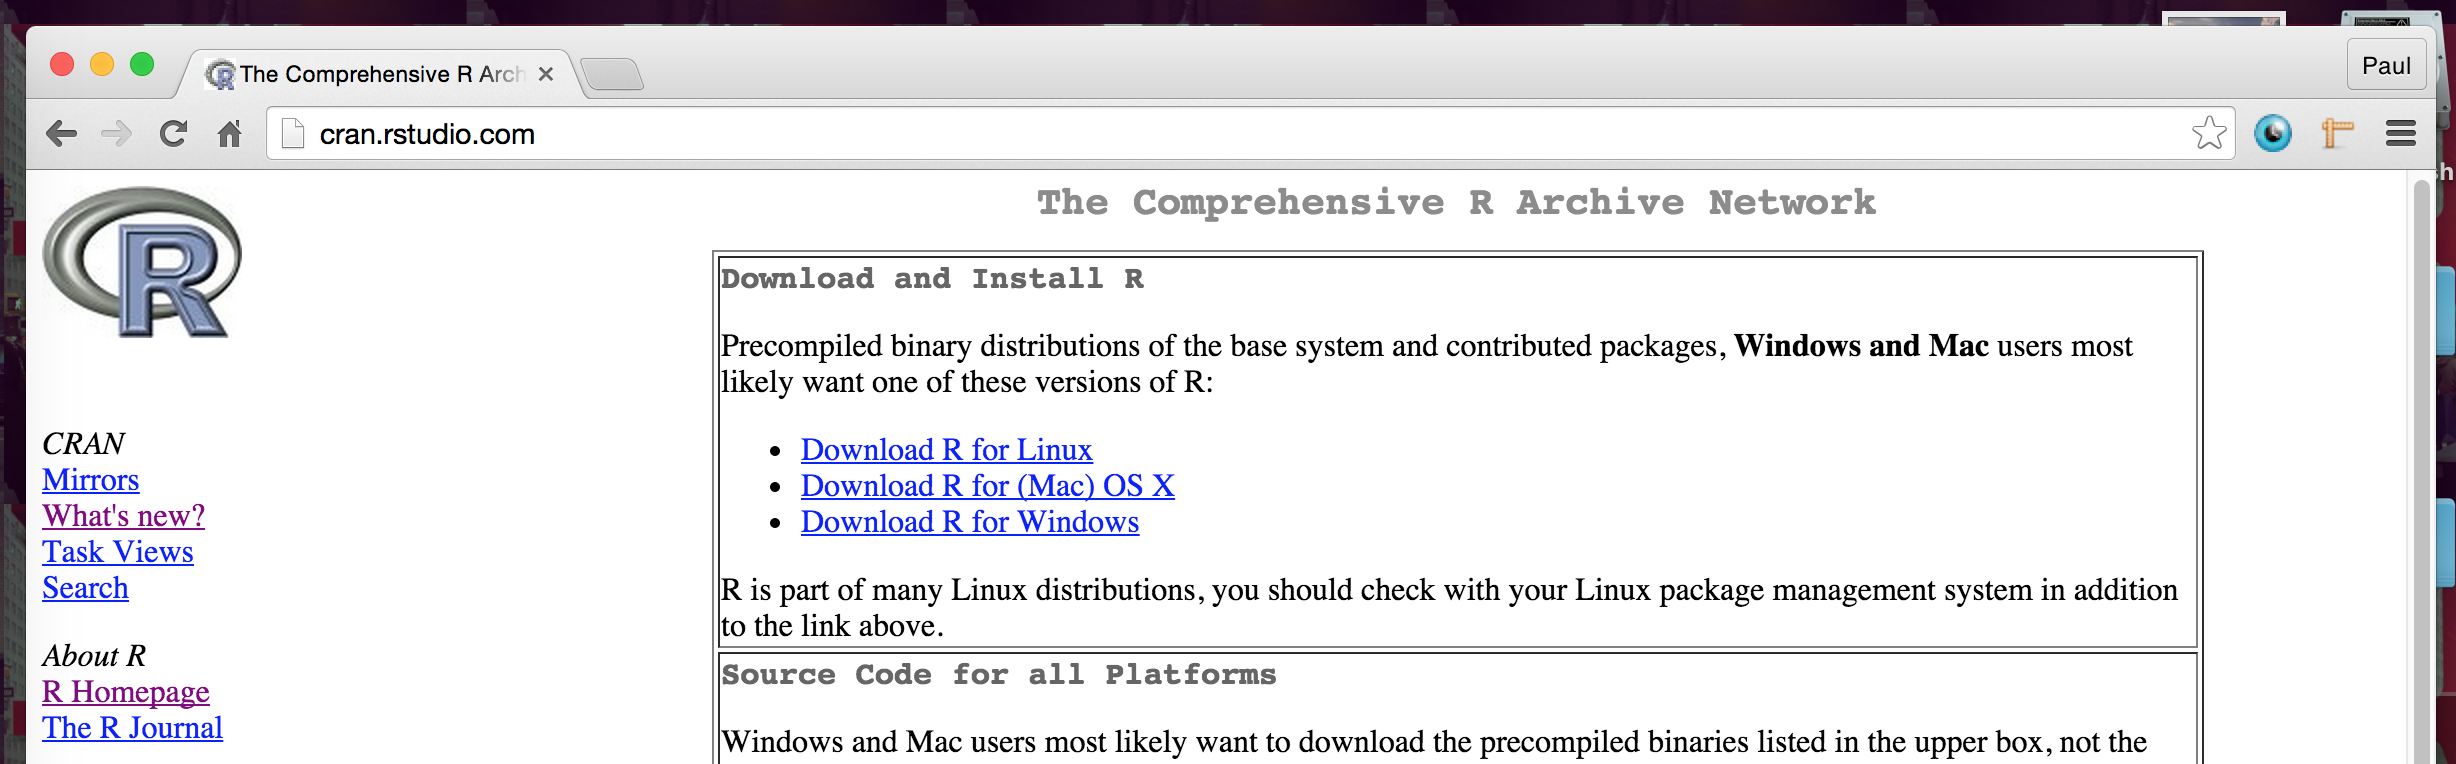Close the Comprehensive R Archive tab
Viewport: 2456px width, 764px height.
click(546, 74)
